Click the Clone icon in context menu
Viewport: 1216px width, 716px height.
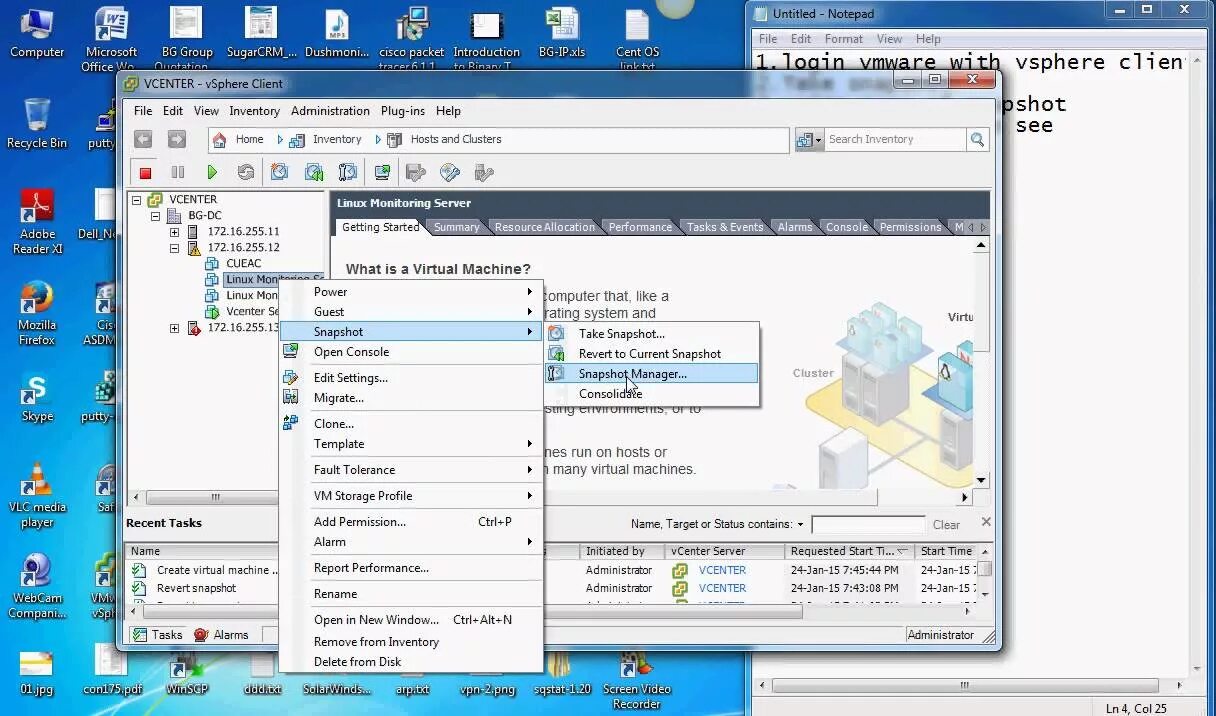click(291, 424)
